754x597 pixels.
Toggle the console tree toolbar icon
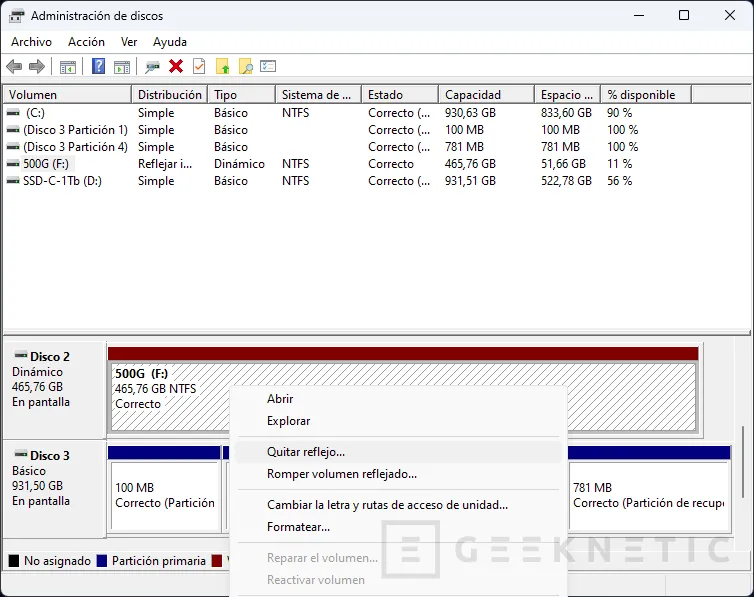tap(68, 67)
